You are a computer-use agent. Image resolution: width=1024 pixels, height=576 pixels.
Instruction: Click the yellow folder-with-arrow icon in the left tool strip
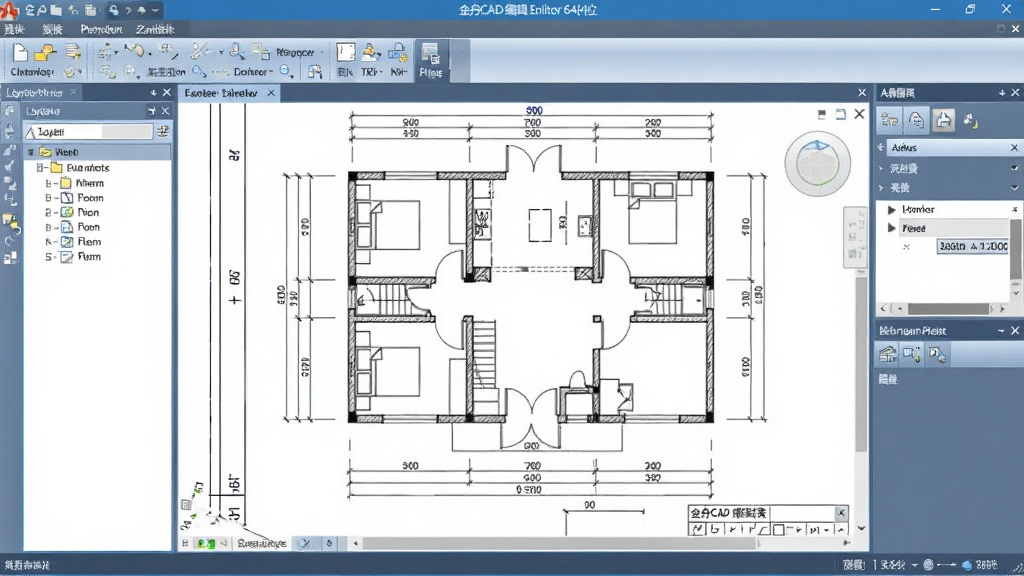pos(11,223)
